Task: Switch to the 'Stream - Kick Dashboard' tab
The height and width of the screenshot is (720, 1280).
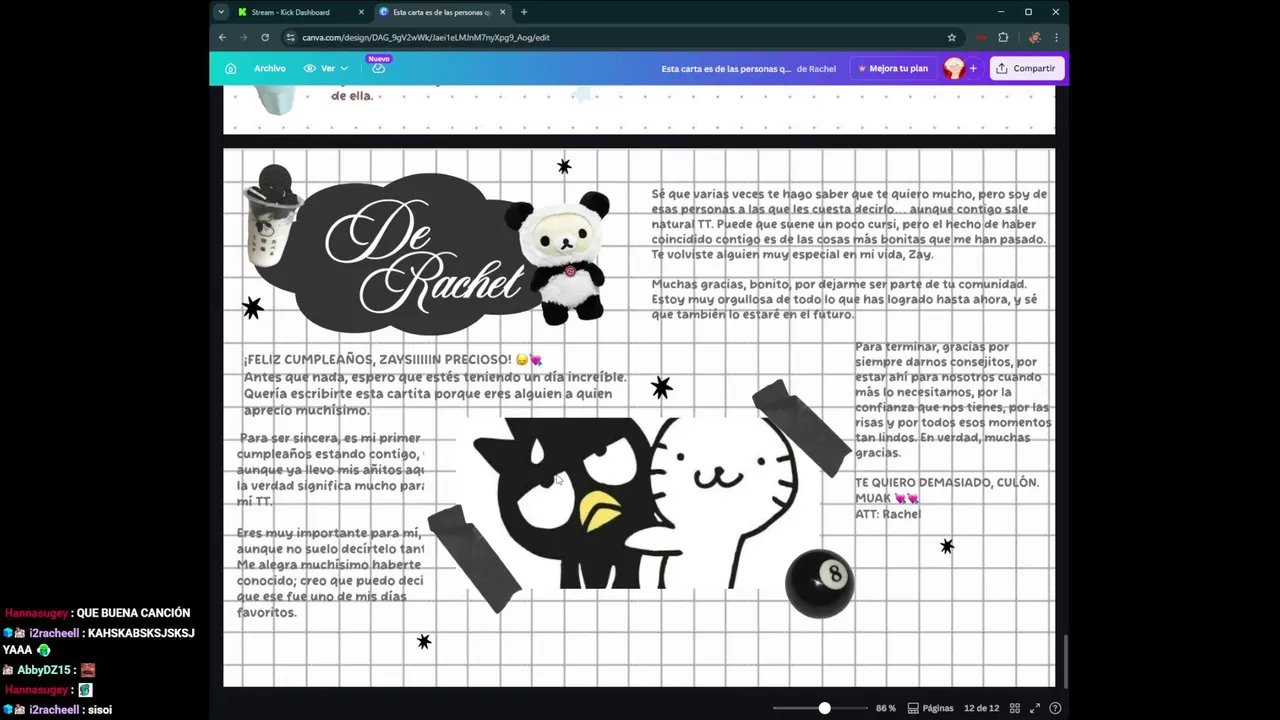Action: [x=292, y=12]
